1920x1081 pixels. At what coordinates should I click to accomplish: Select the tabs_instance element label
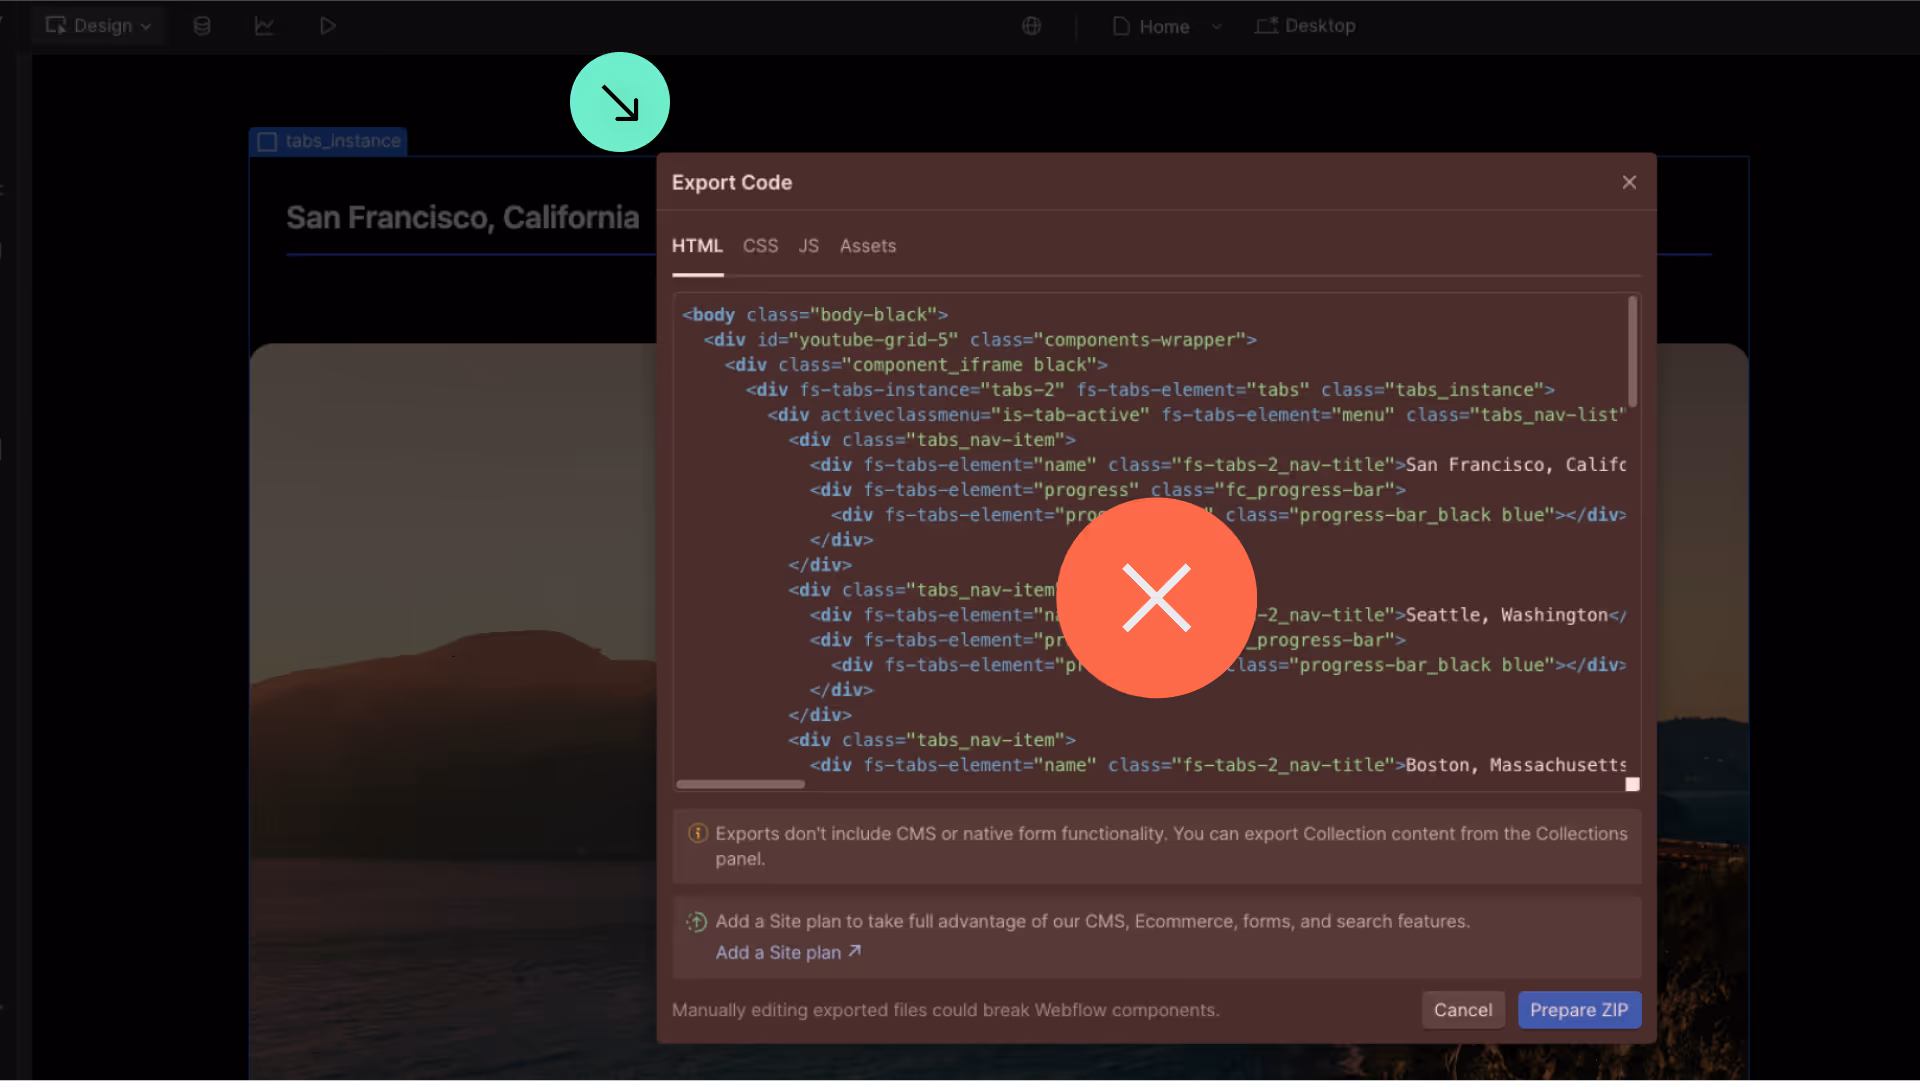[x=329, y=141]
